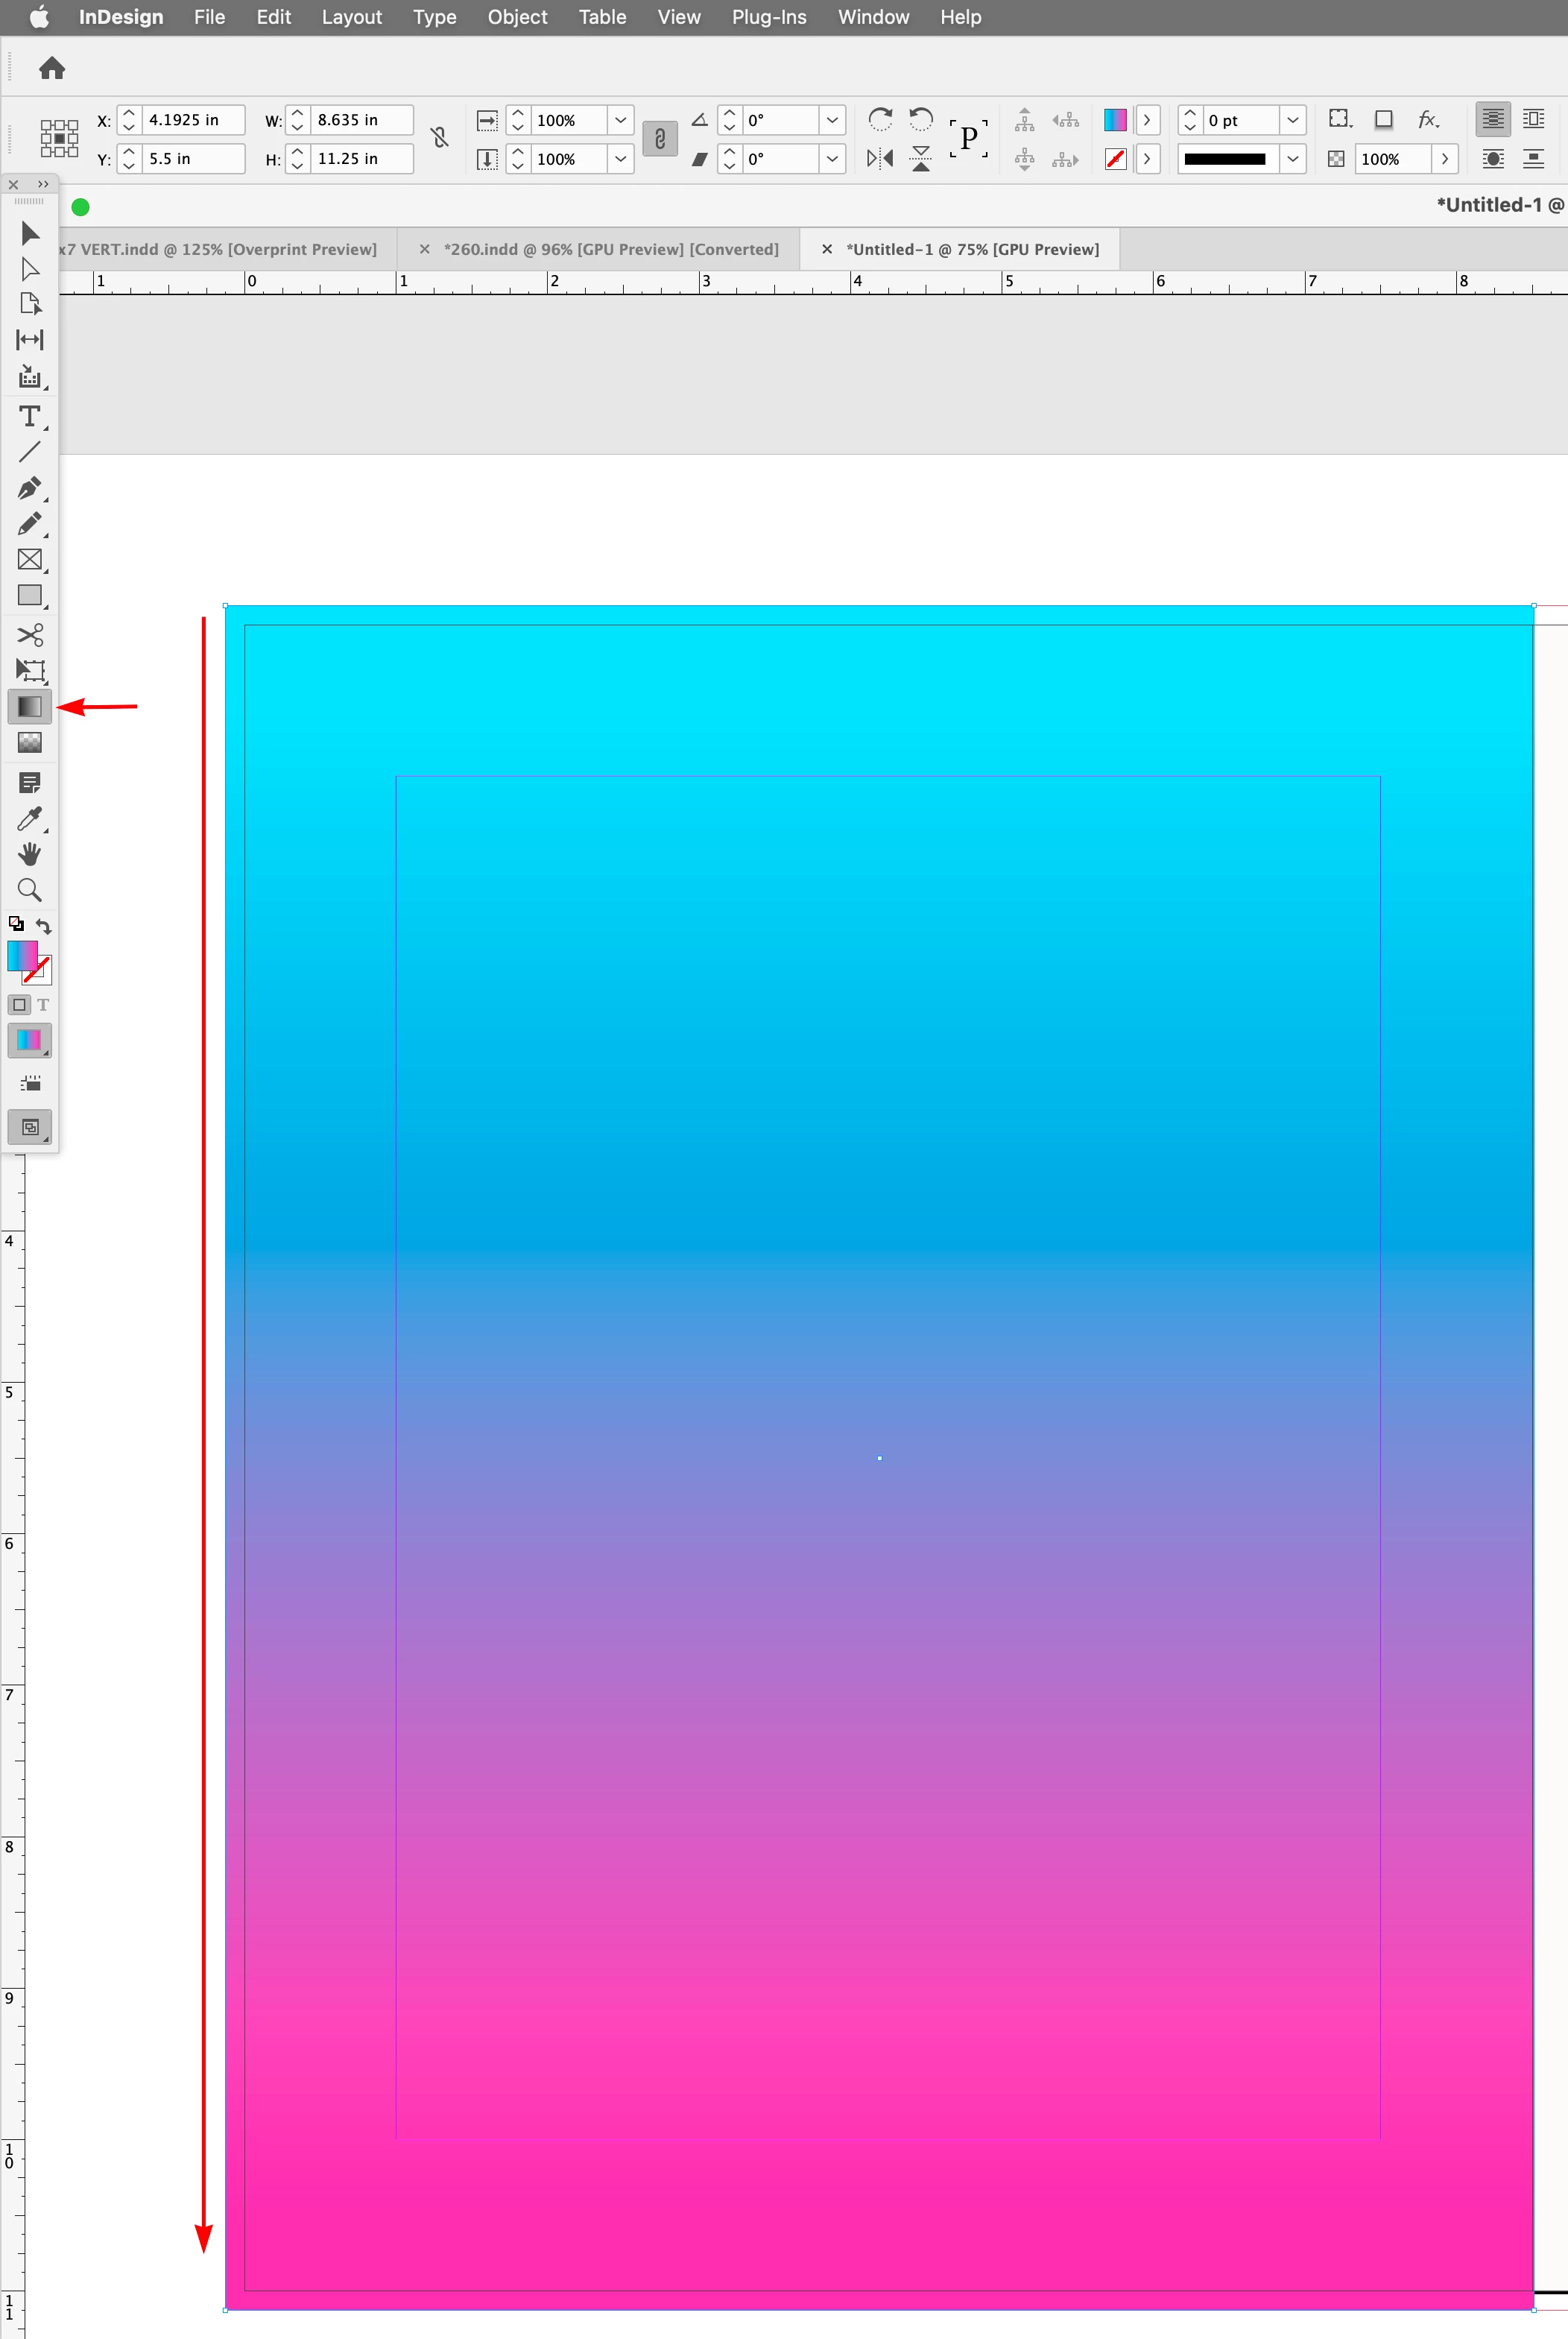
Task: Open the Layout menu
Action: (352, 17)
